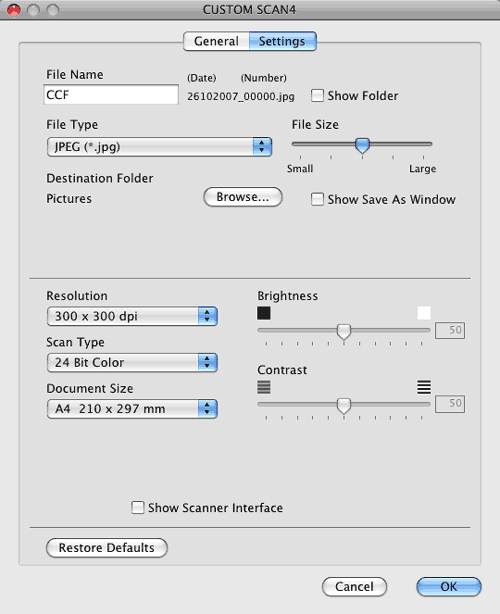Enable the Show Folder checkbox
This screenshot has width=500, height=614.
(317, 96)
